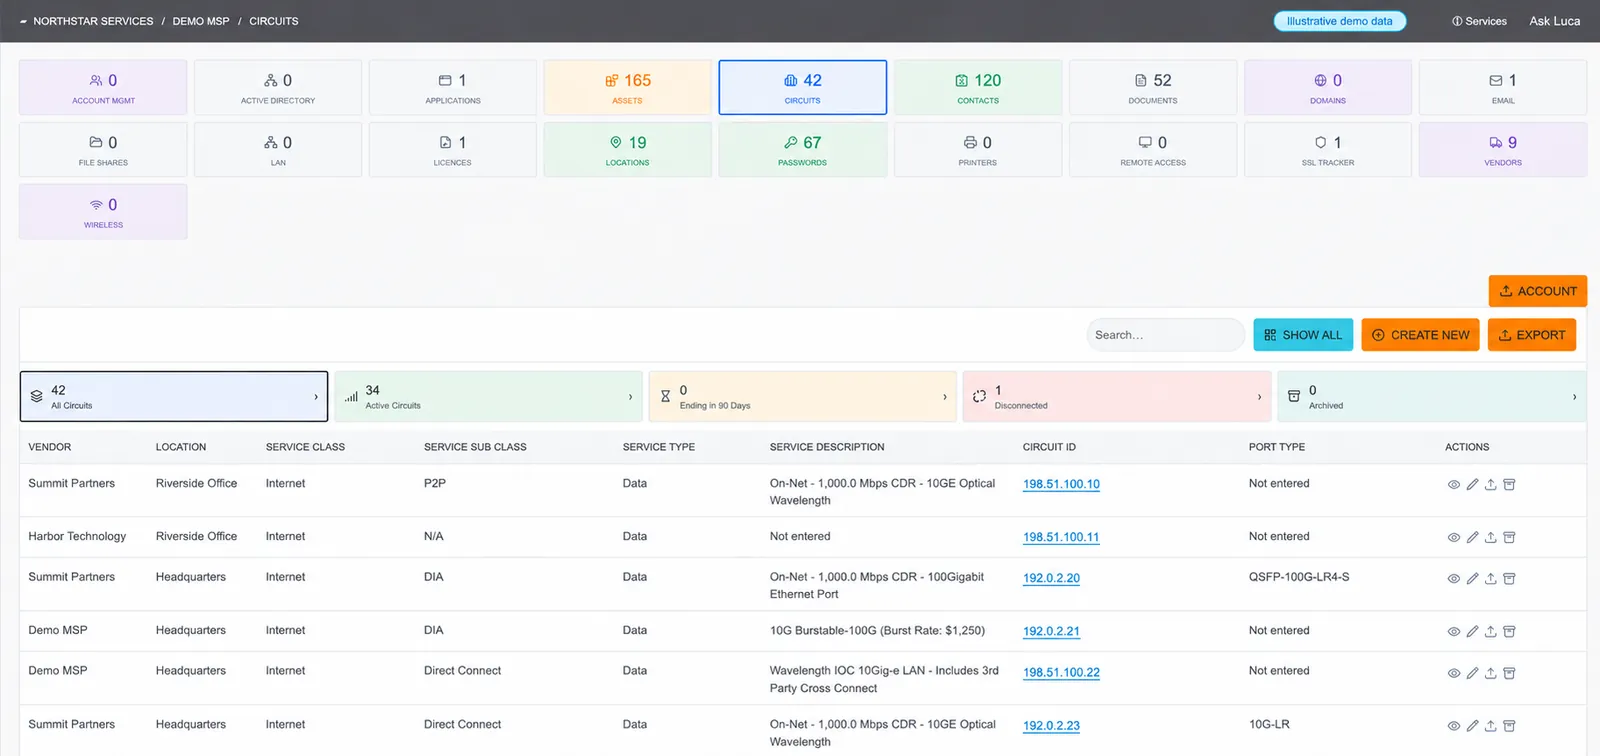Viewport: 1600px width, 756px height.
Task: Show the 192.0.2.20 circuit eye icon
Action: pos(1453,579)
